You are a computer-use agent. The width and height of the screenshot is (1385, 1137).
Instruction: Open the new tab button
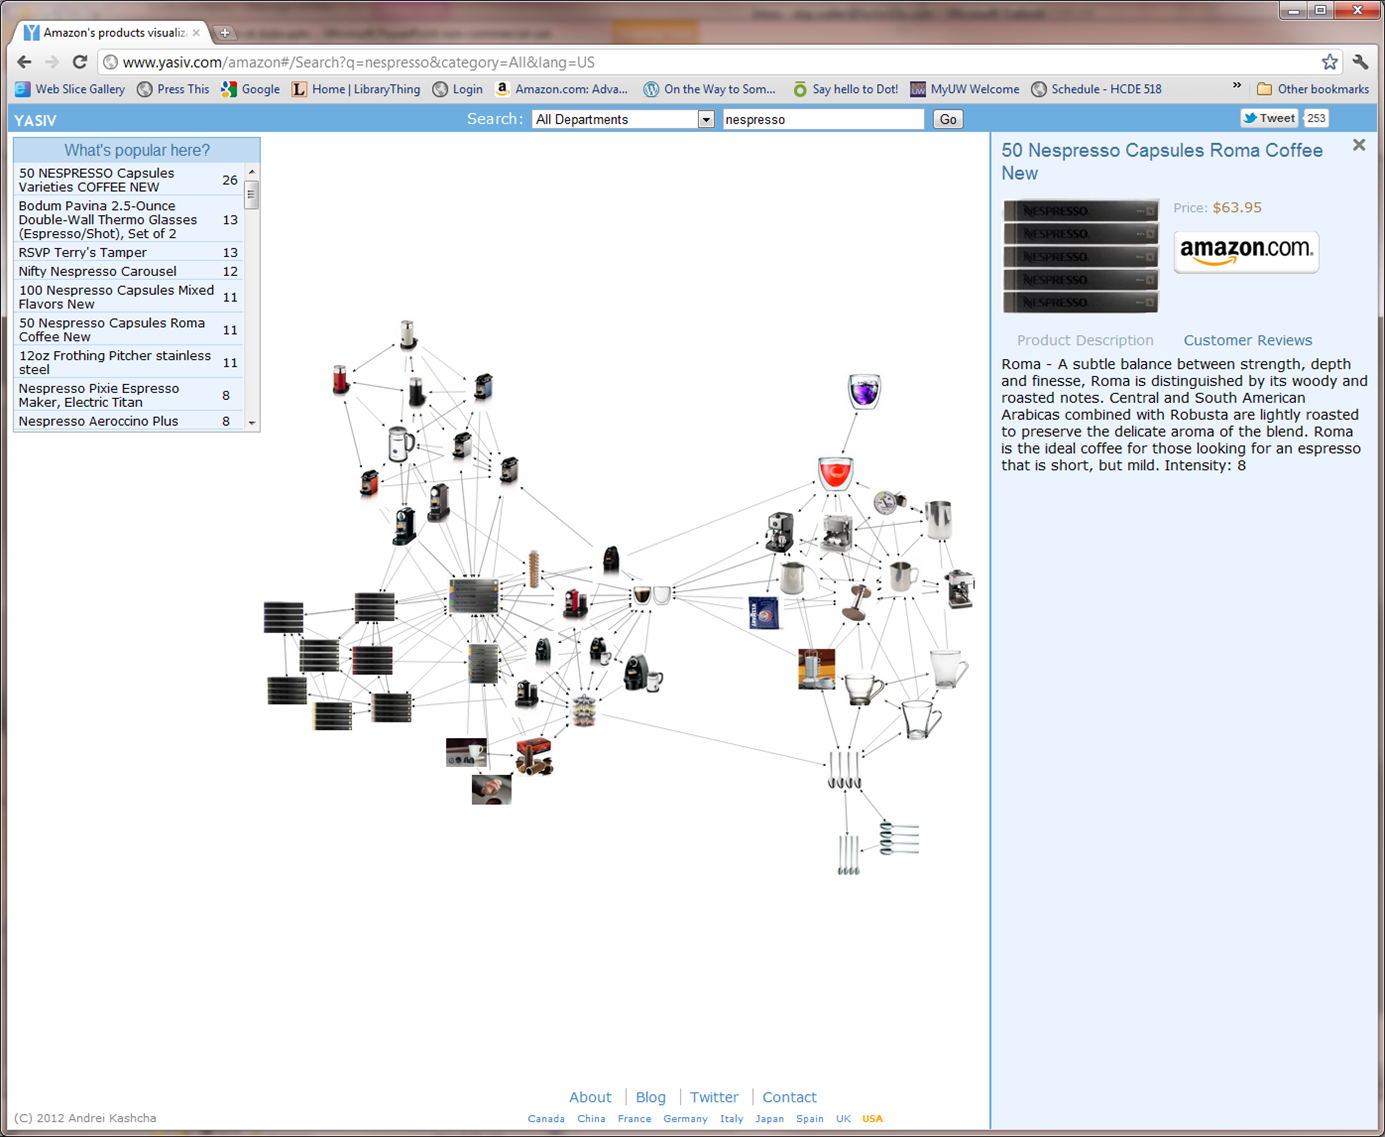[x=225, y=33]
